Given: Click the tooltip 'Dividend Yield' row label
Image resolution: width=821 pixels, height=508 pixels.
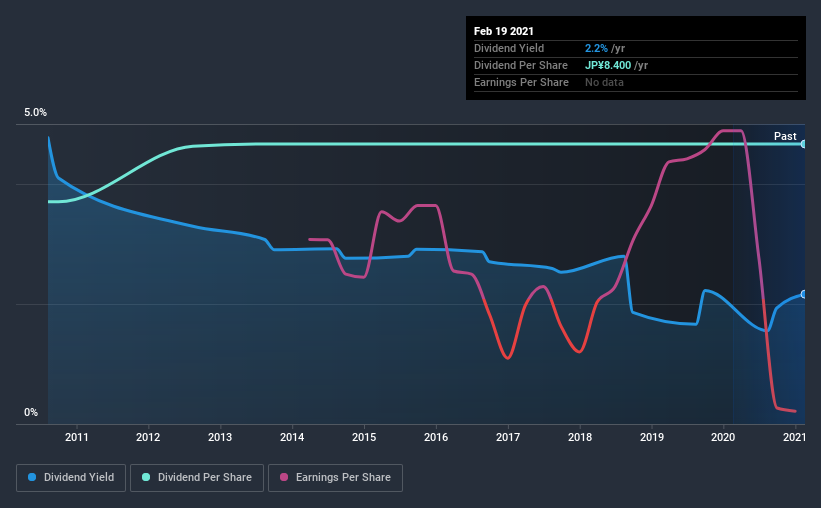Looking at the screenshot, I should click(509, 48).
